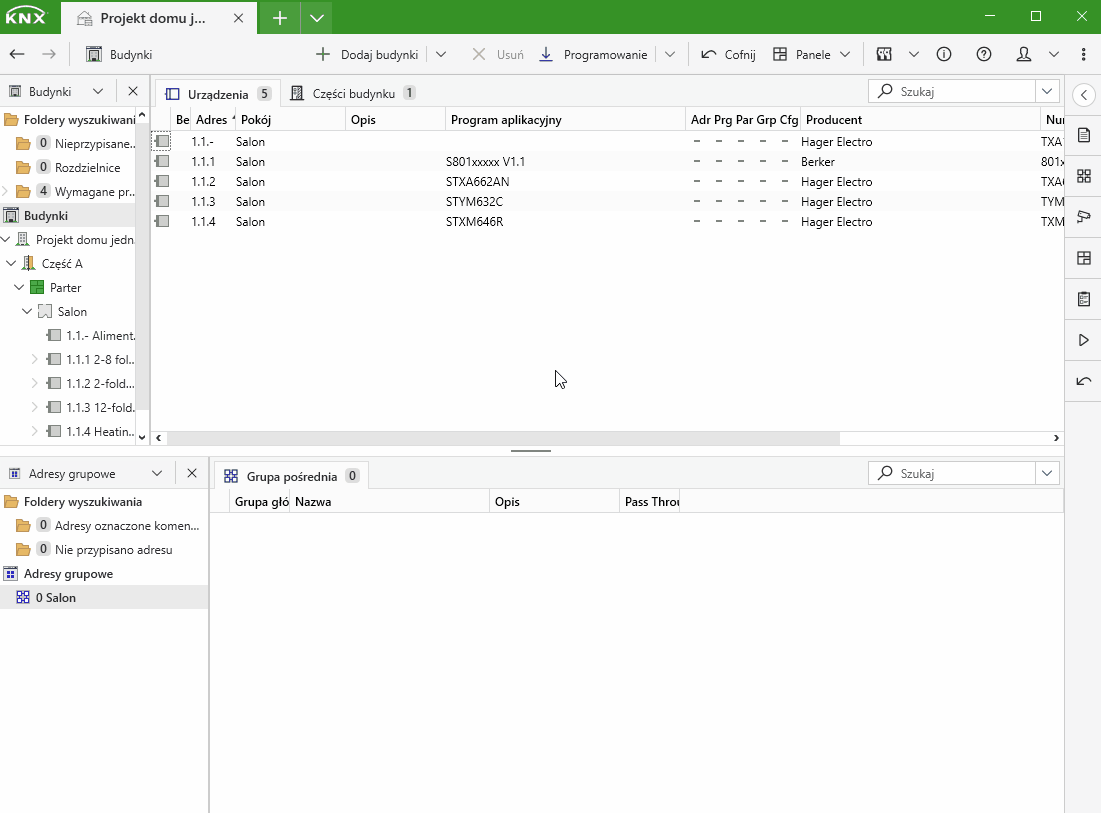Open the properties document icon in right sidebar
The width and height of the screenshot is (1101, 813).
1083,135
